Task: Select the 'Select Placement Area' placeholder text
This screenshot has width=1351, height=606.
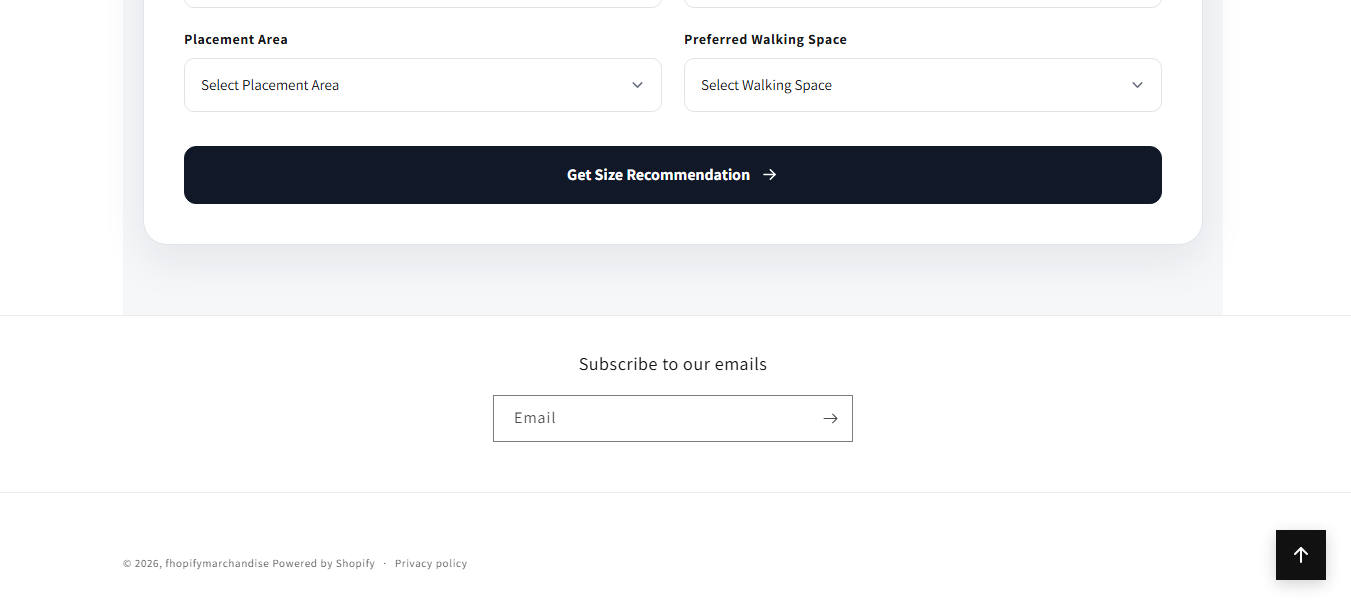Action: (270, 85)
